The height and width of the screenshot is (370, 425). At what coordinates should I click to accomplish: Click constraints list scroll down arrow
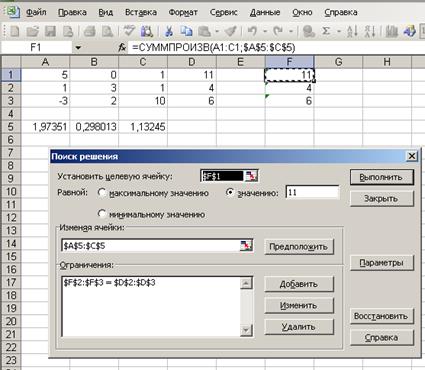(246, 330)
